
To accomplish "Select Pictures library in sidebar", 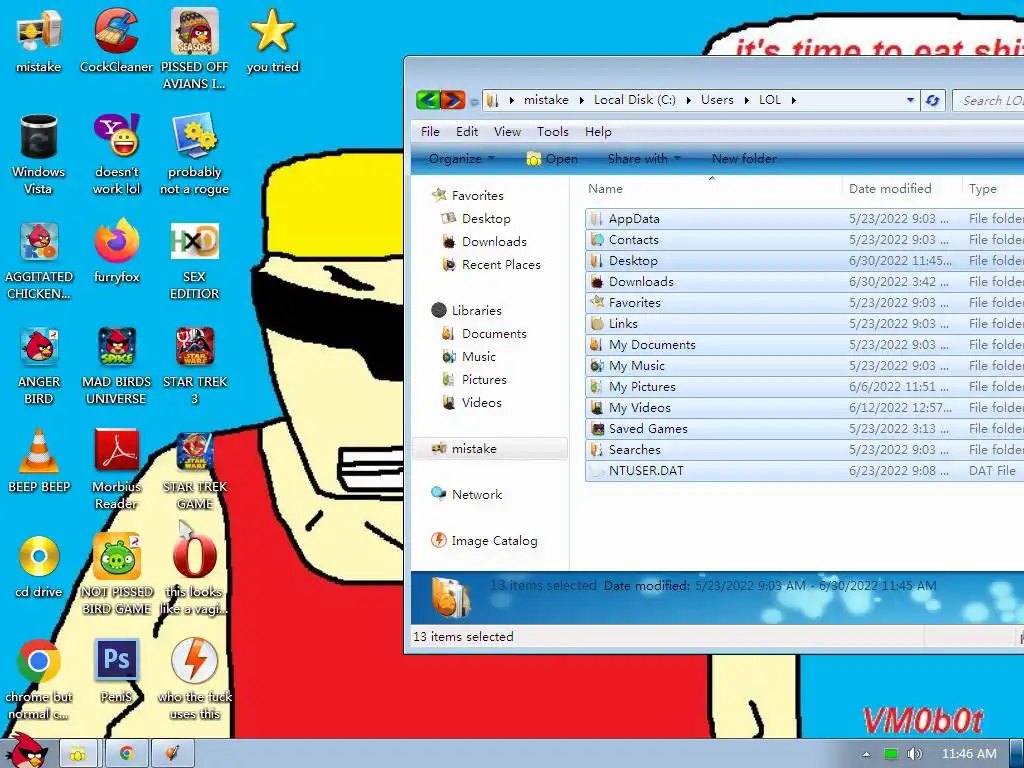I will click(x=474, y=379).
